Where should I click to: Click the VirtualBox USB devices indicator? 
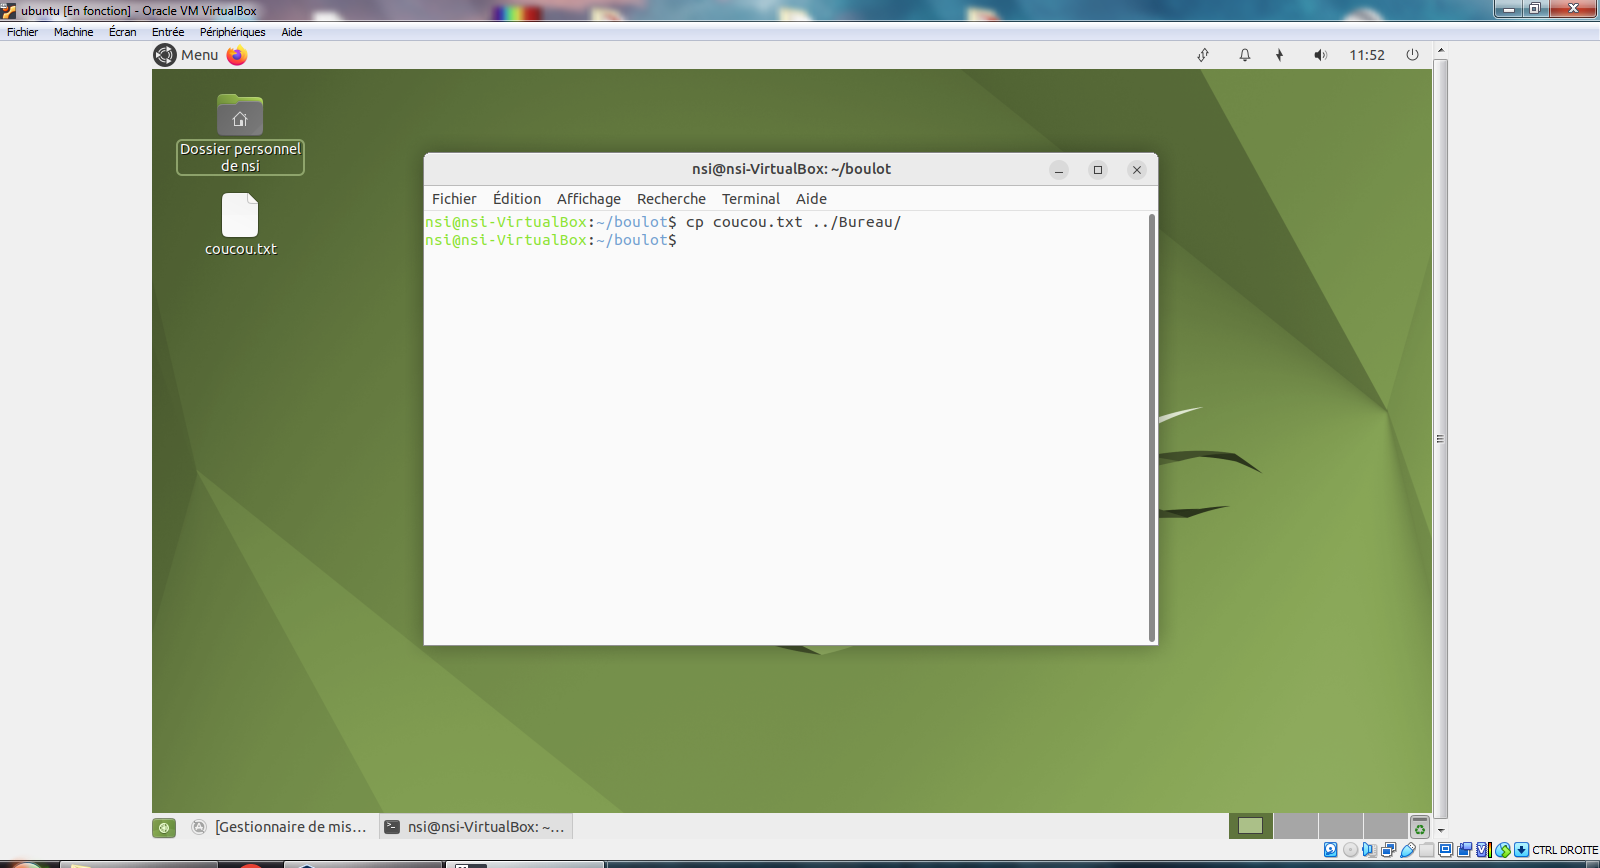(x=1408, y=850)
